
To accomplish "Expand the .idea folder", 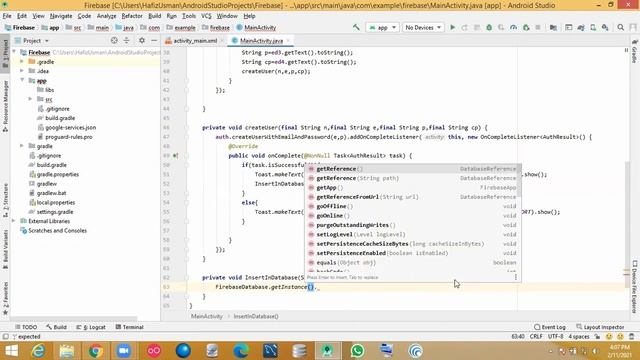I will pos(22,71).
